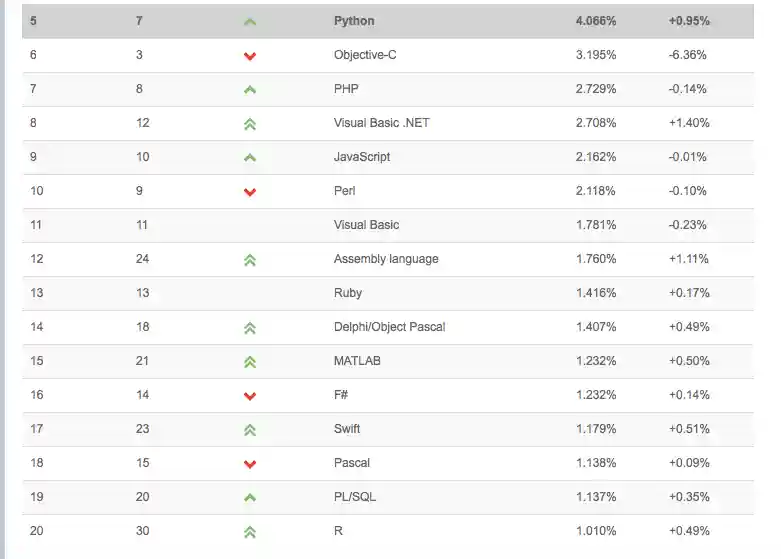The width and height of the screenshot is (781, 559).
Task: Click the Visual Basic language name
Action: pyautogui.click(x=366, y=225)
